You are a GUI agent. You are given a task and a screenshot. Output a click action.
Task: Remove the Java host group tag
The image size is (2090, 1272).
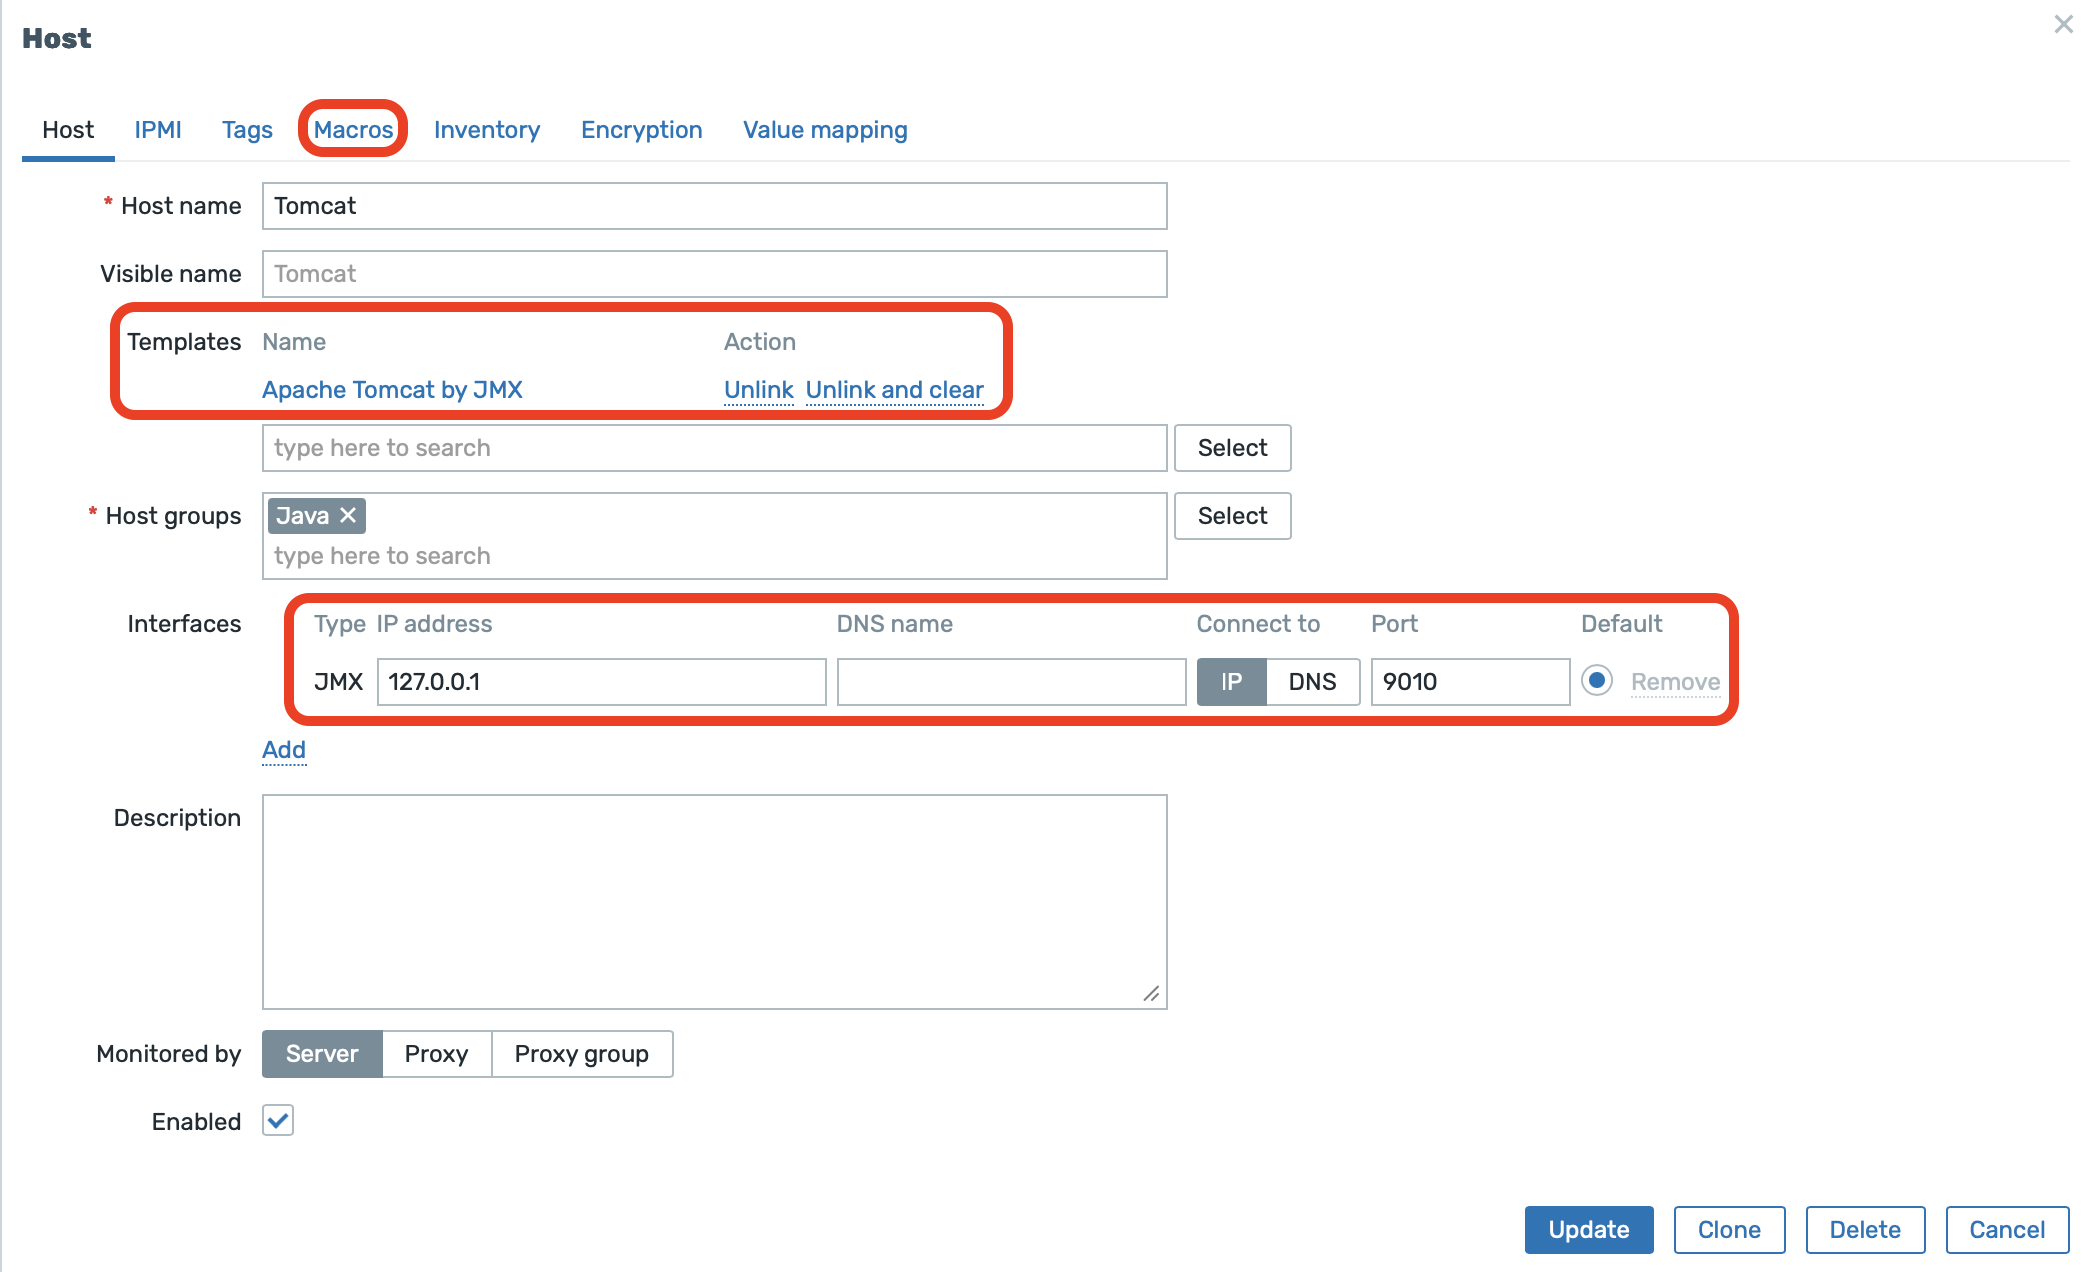tap(348, 515)
